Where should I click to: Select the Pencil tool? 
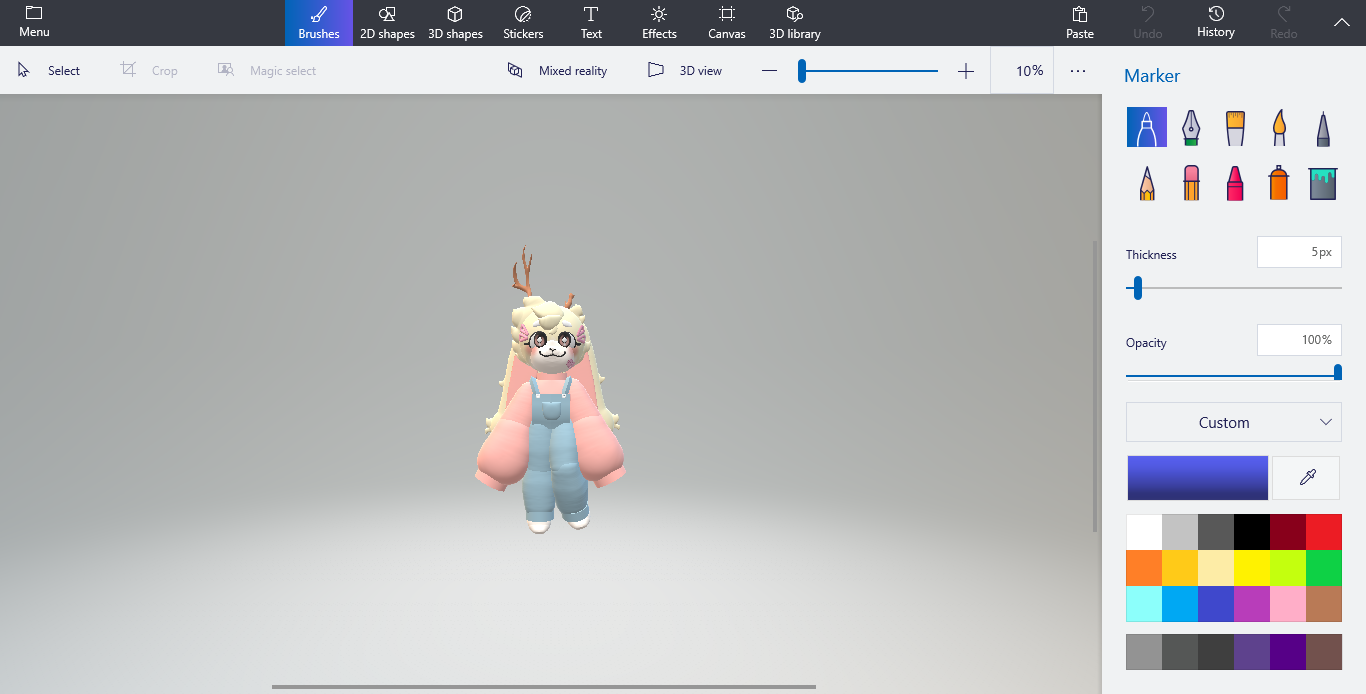point(1147,183)
